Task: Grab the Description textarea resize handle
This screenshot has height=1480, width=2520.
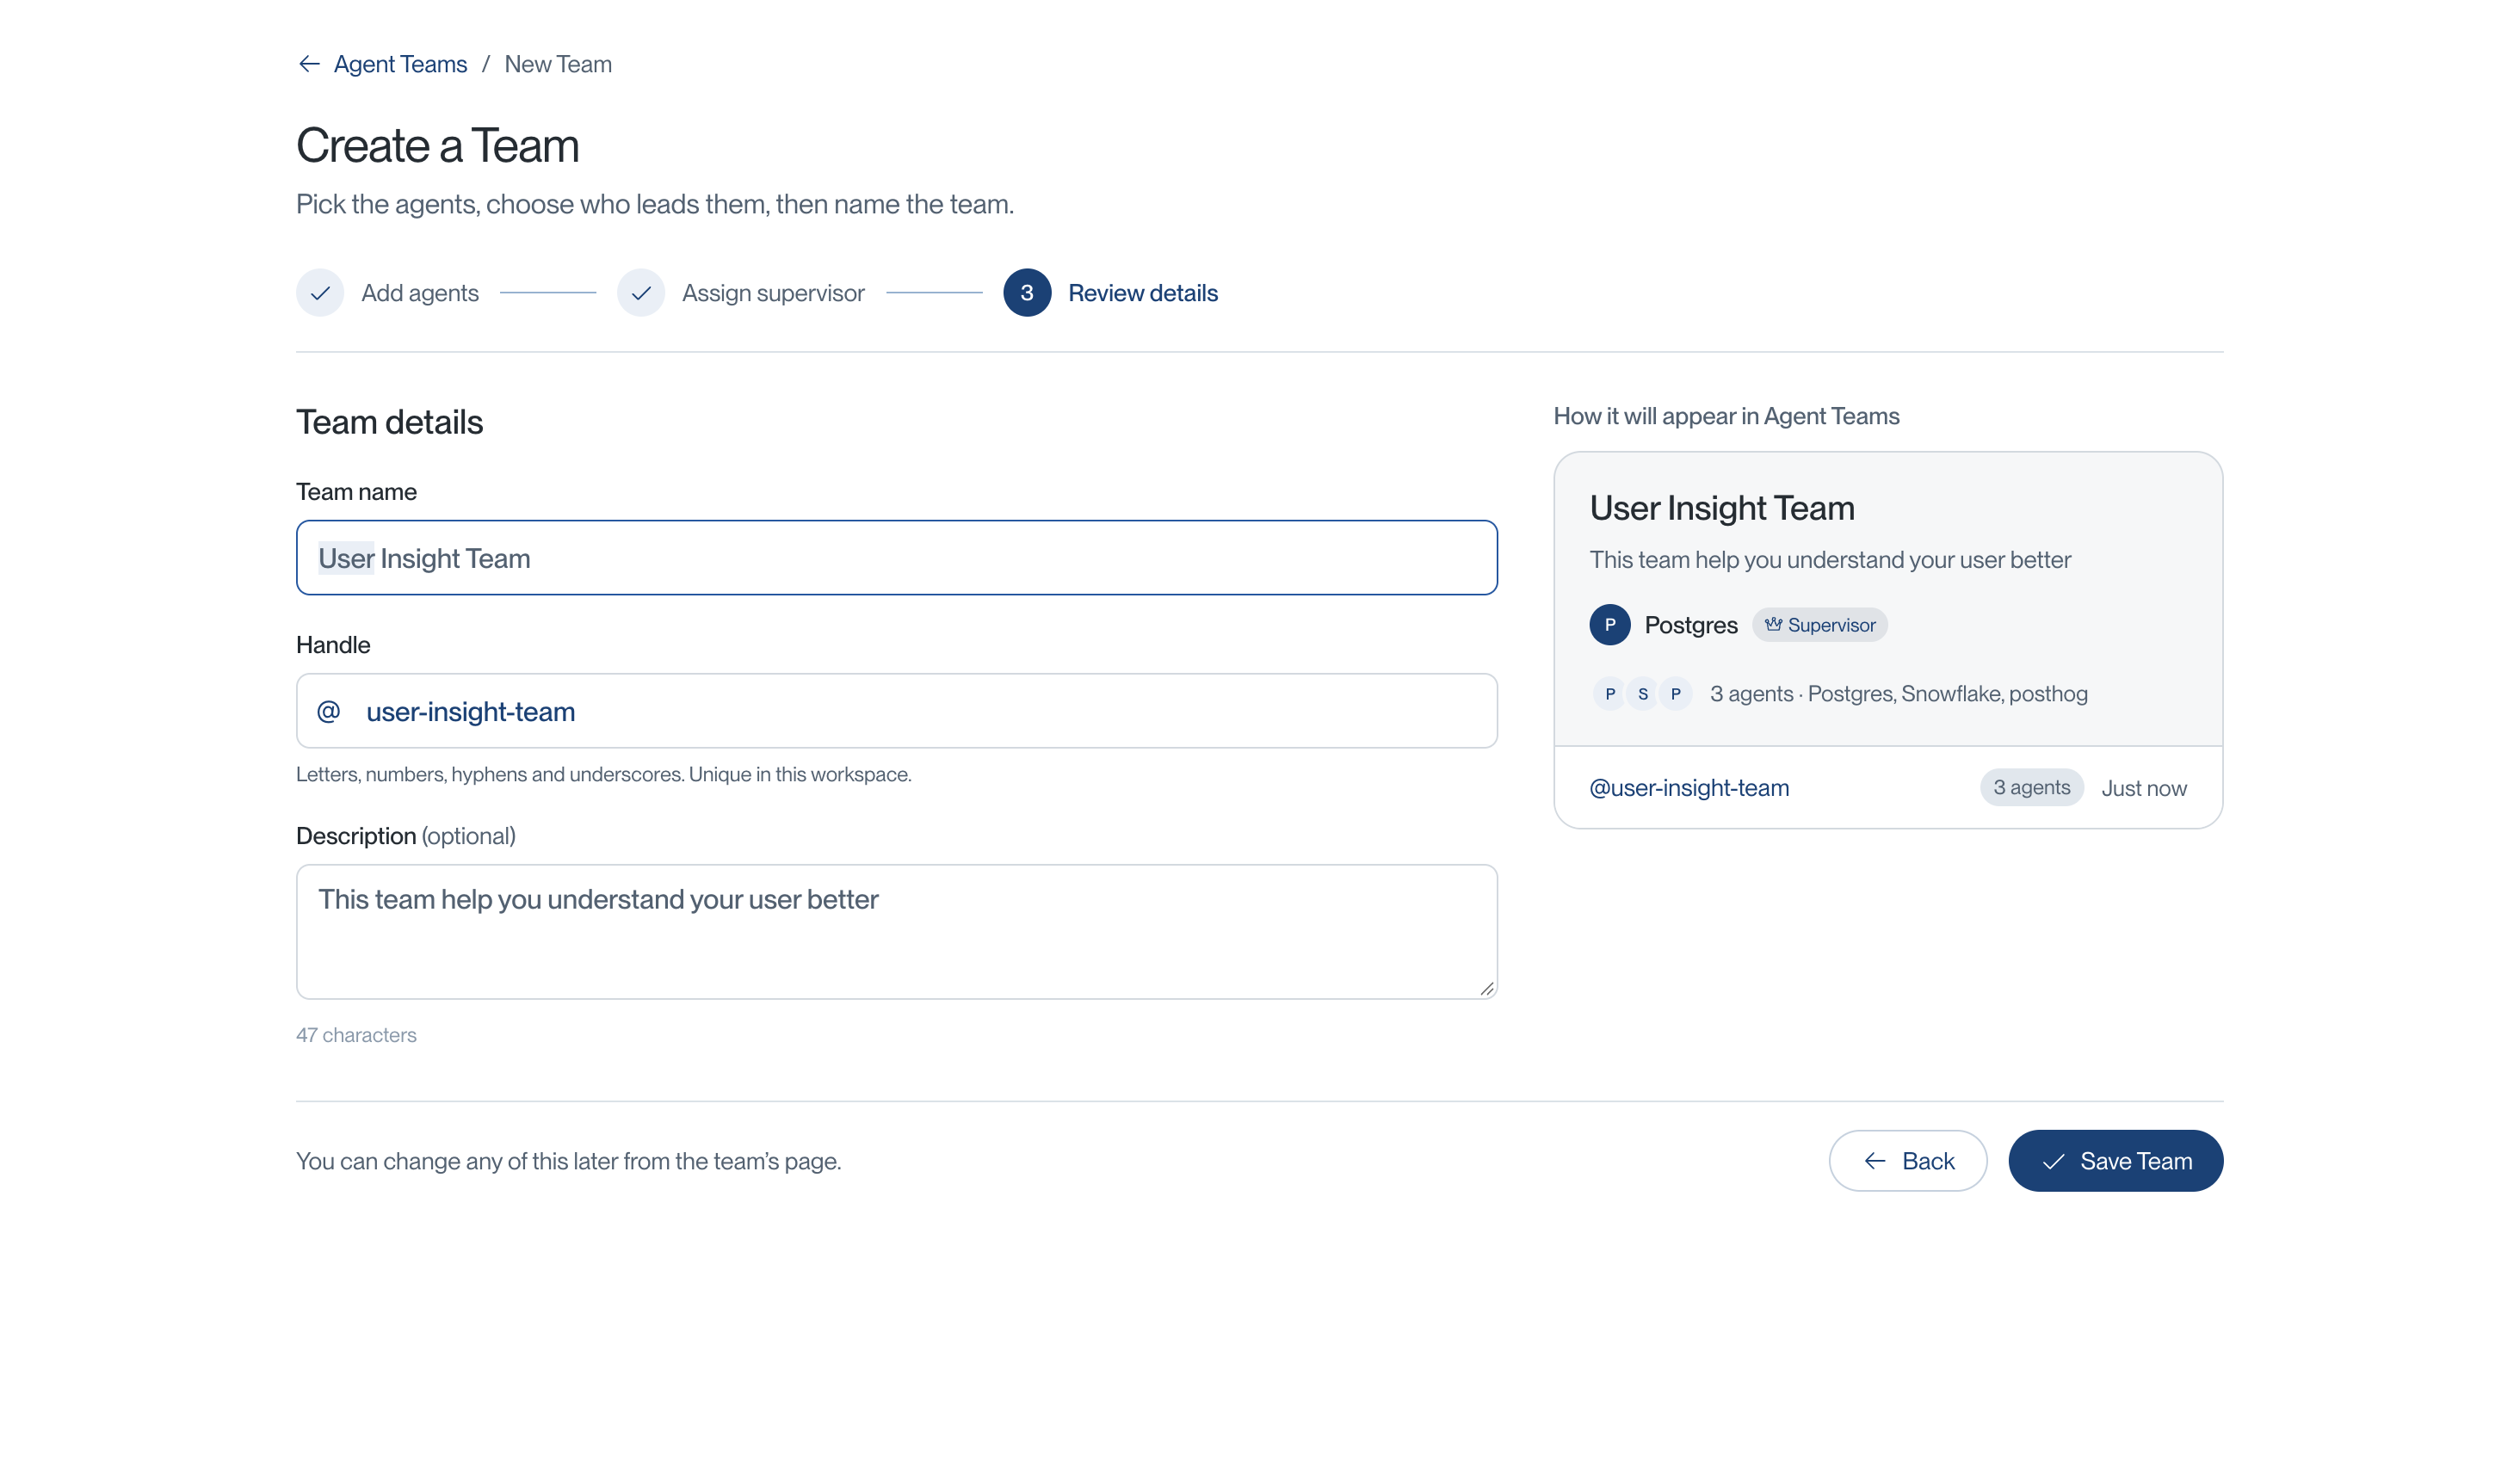Action: coord(1487,988)
